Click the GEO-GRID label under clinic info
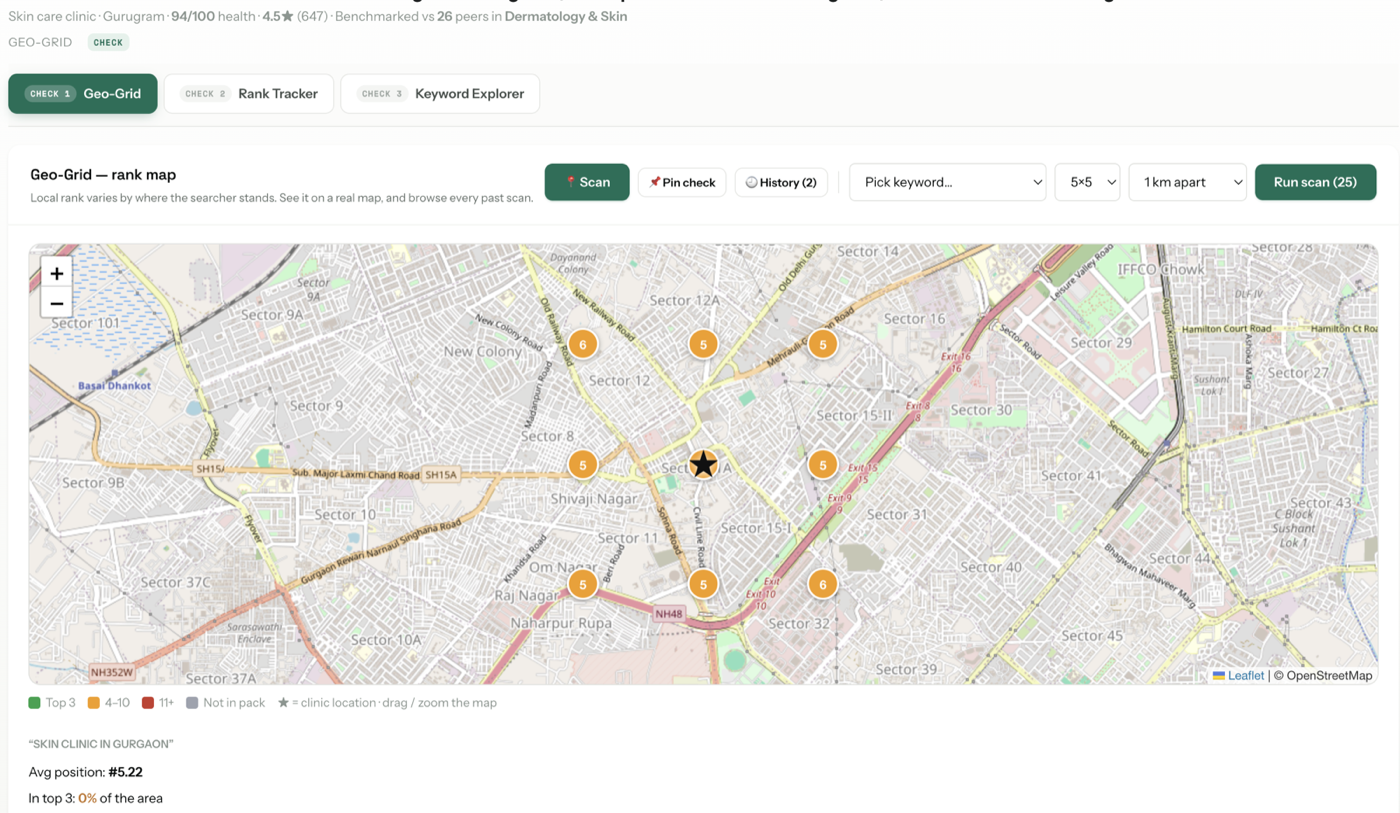 click(x=40, y=42)
